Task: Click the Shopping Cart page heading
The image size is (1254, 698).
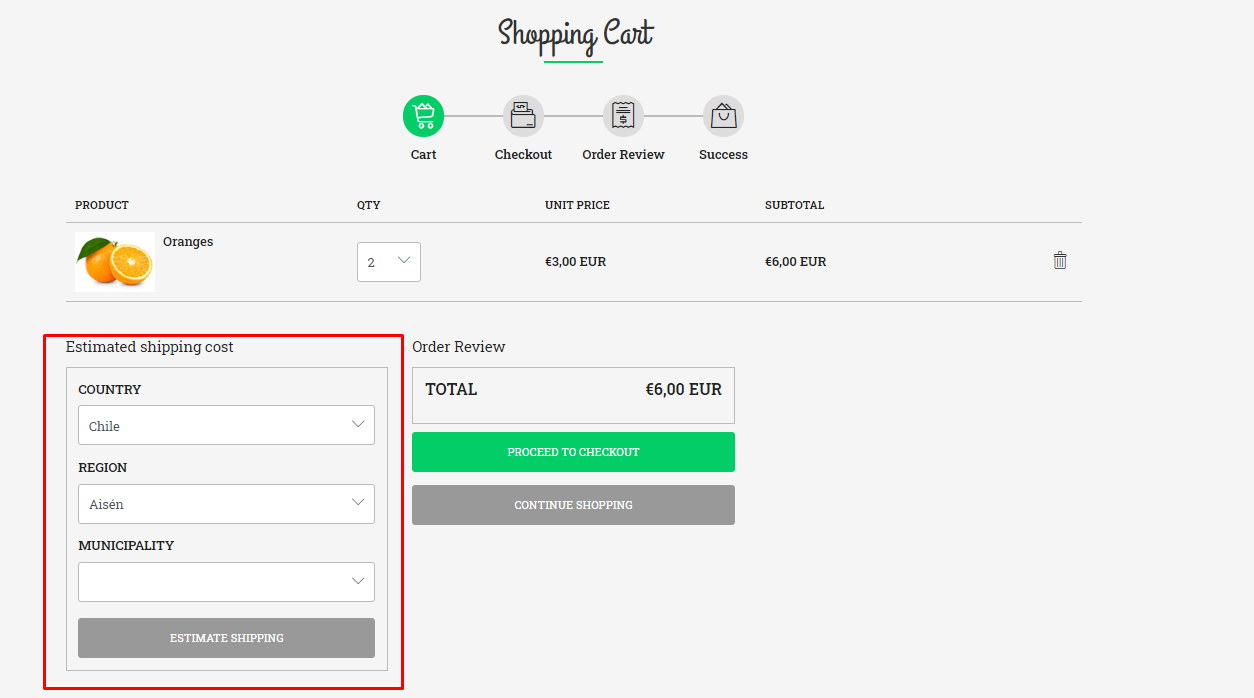Action: [575, 34]
